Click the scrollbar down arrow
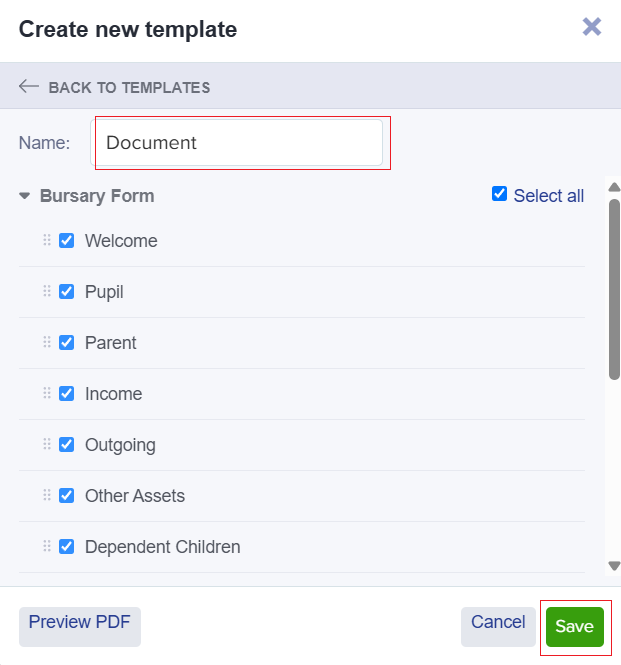This screenshot has height=665, width=621. [614, 566]
